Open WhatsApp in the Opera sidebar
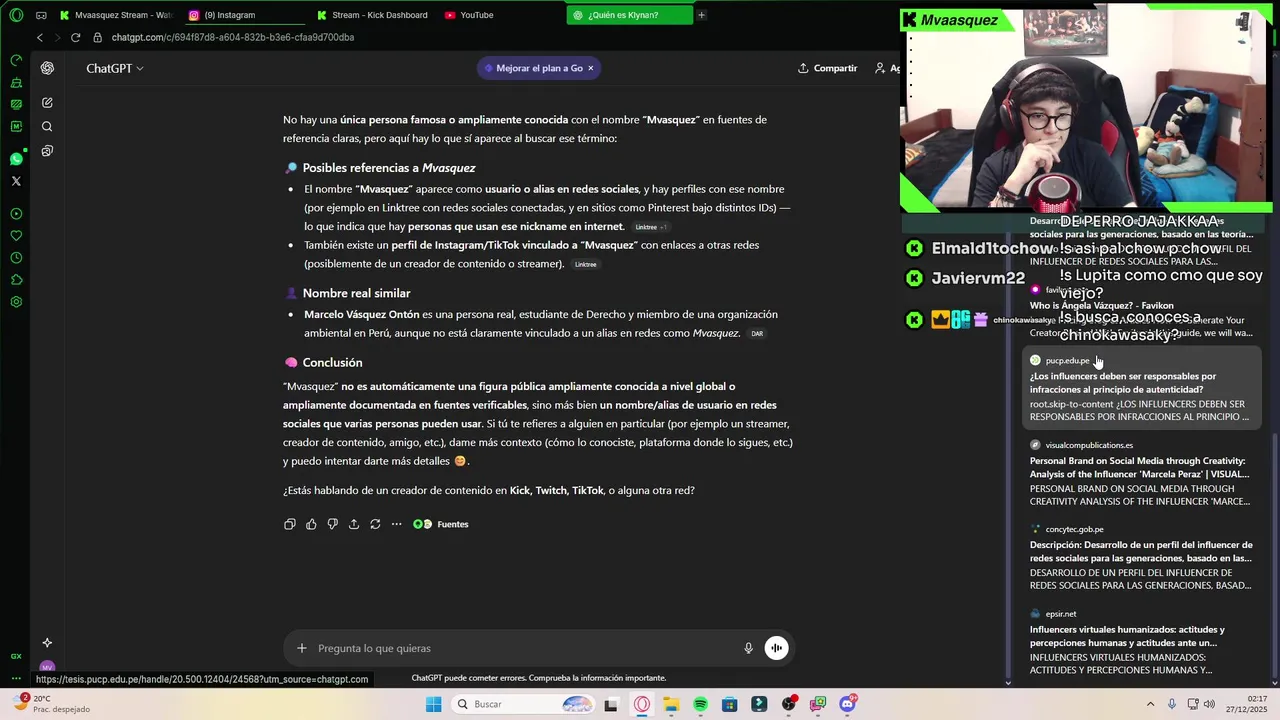Screen dimensions: 1280x720 click(x=16, y=159)
